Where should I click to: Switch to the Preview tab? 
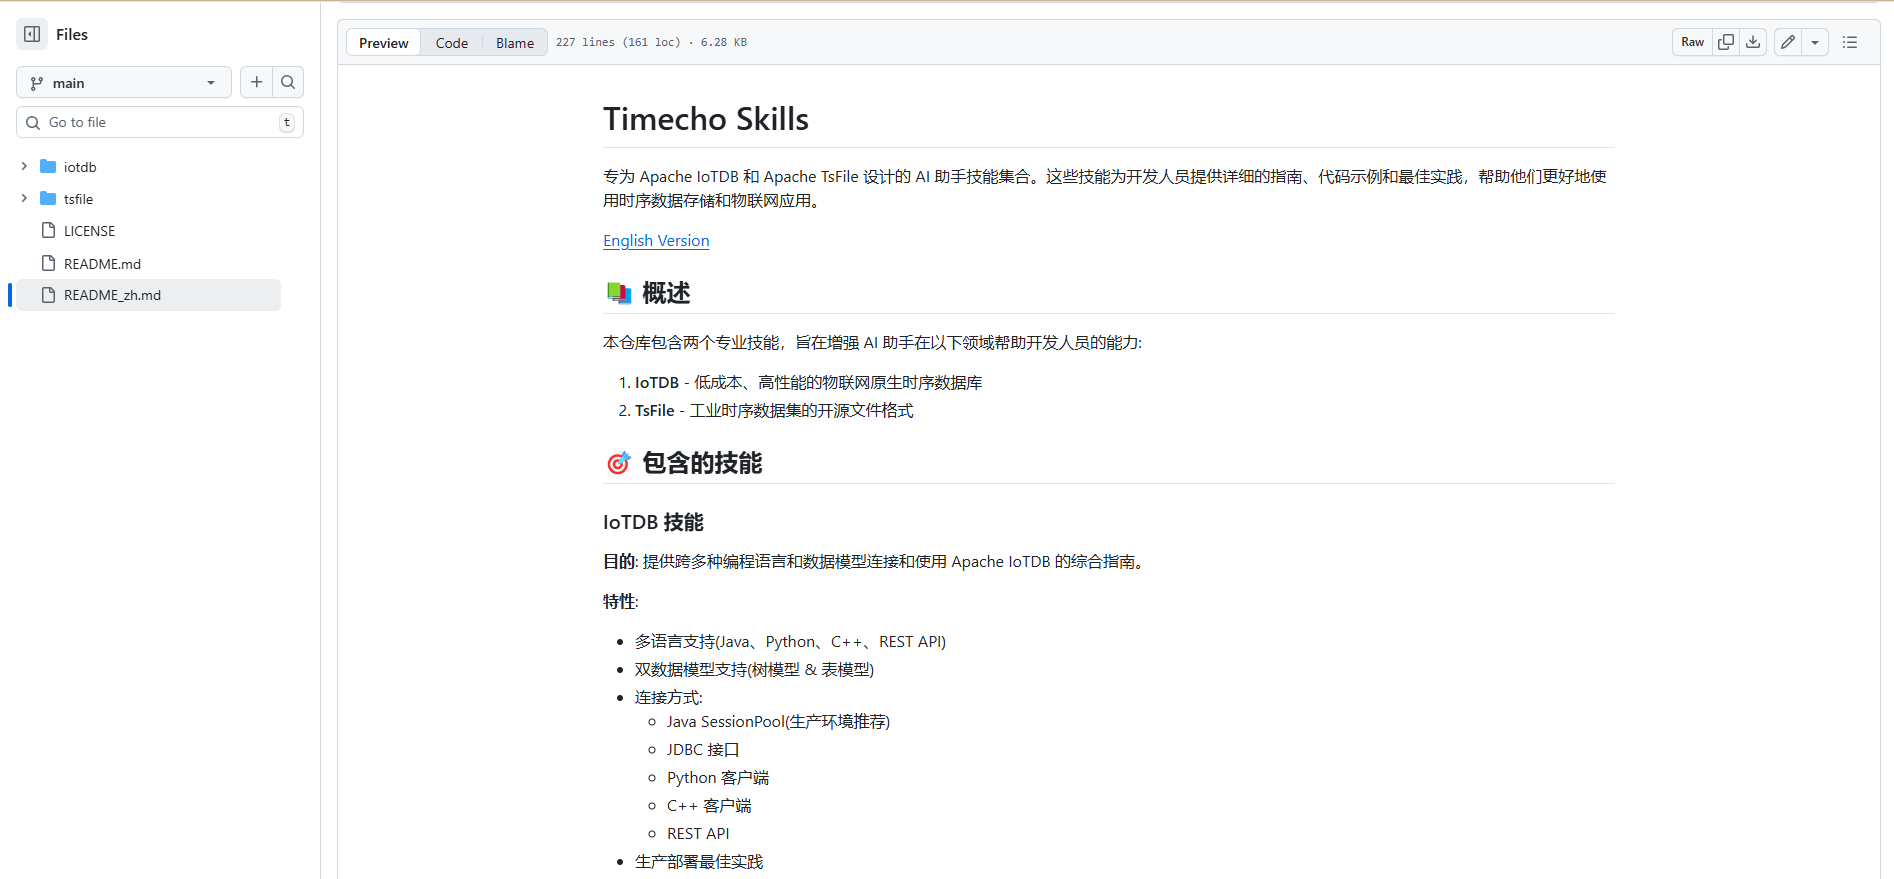pyautogui.click(x=384, y=43)
